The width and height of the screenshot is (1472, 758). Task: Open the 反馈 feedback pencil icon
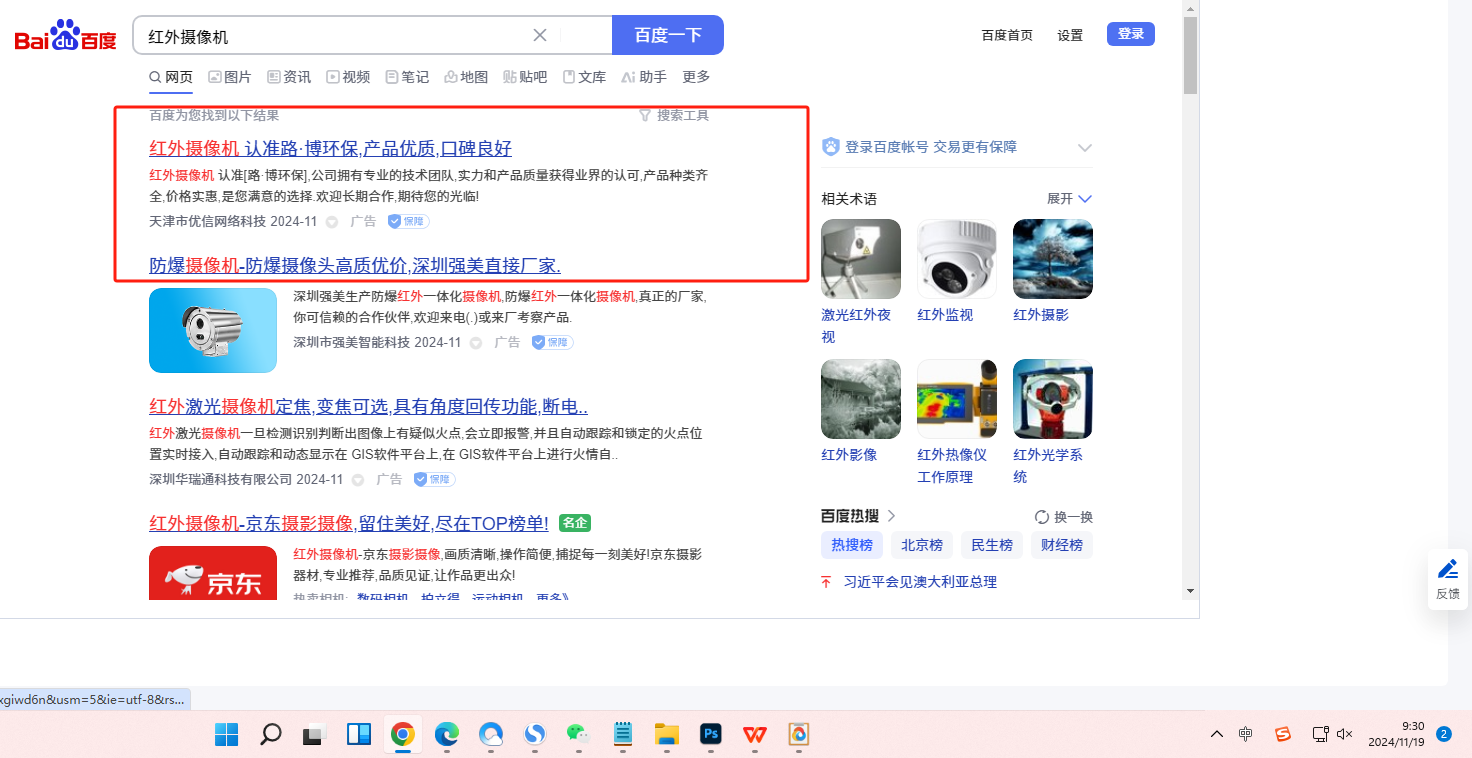(1447, 569)
